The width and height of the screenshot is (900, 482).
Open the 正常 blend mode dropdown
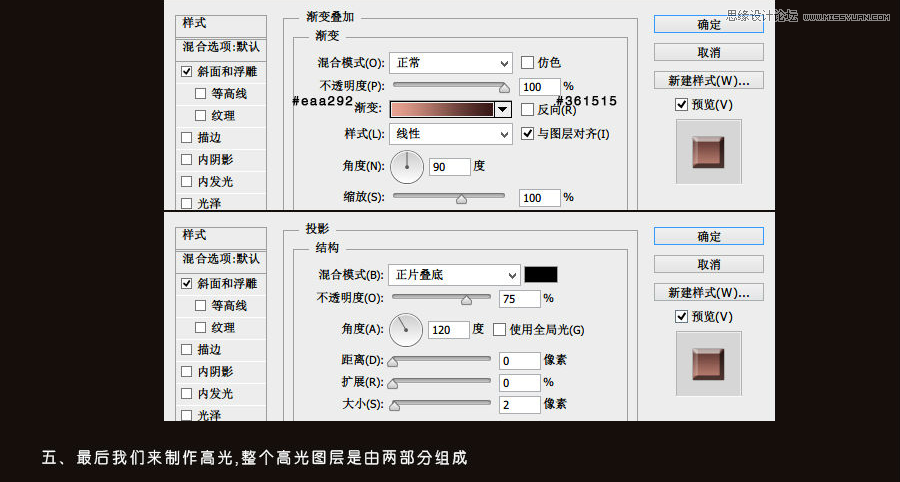click(x=450, y=62)
